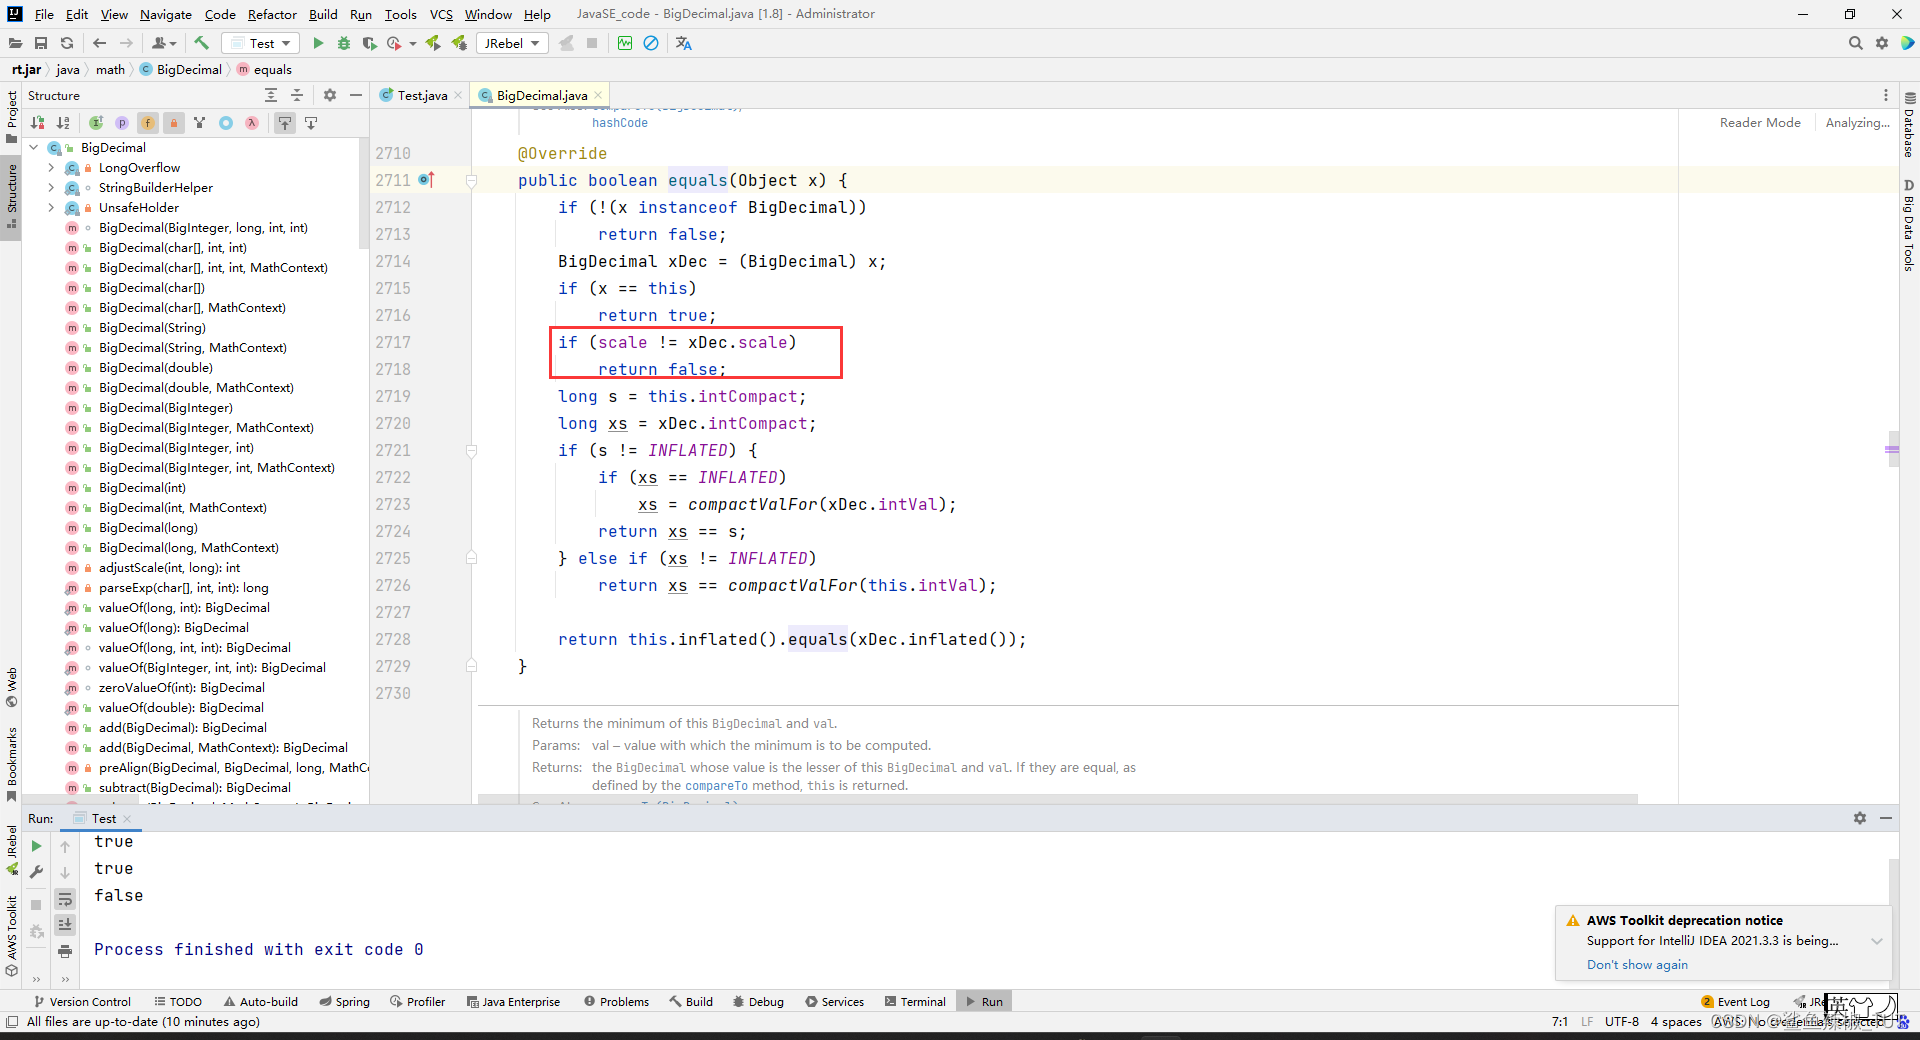
Task: Open IDE settings gear top right
Action: 1882,43
